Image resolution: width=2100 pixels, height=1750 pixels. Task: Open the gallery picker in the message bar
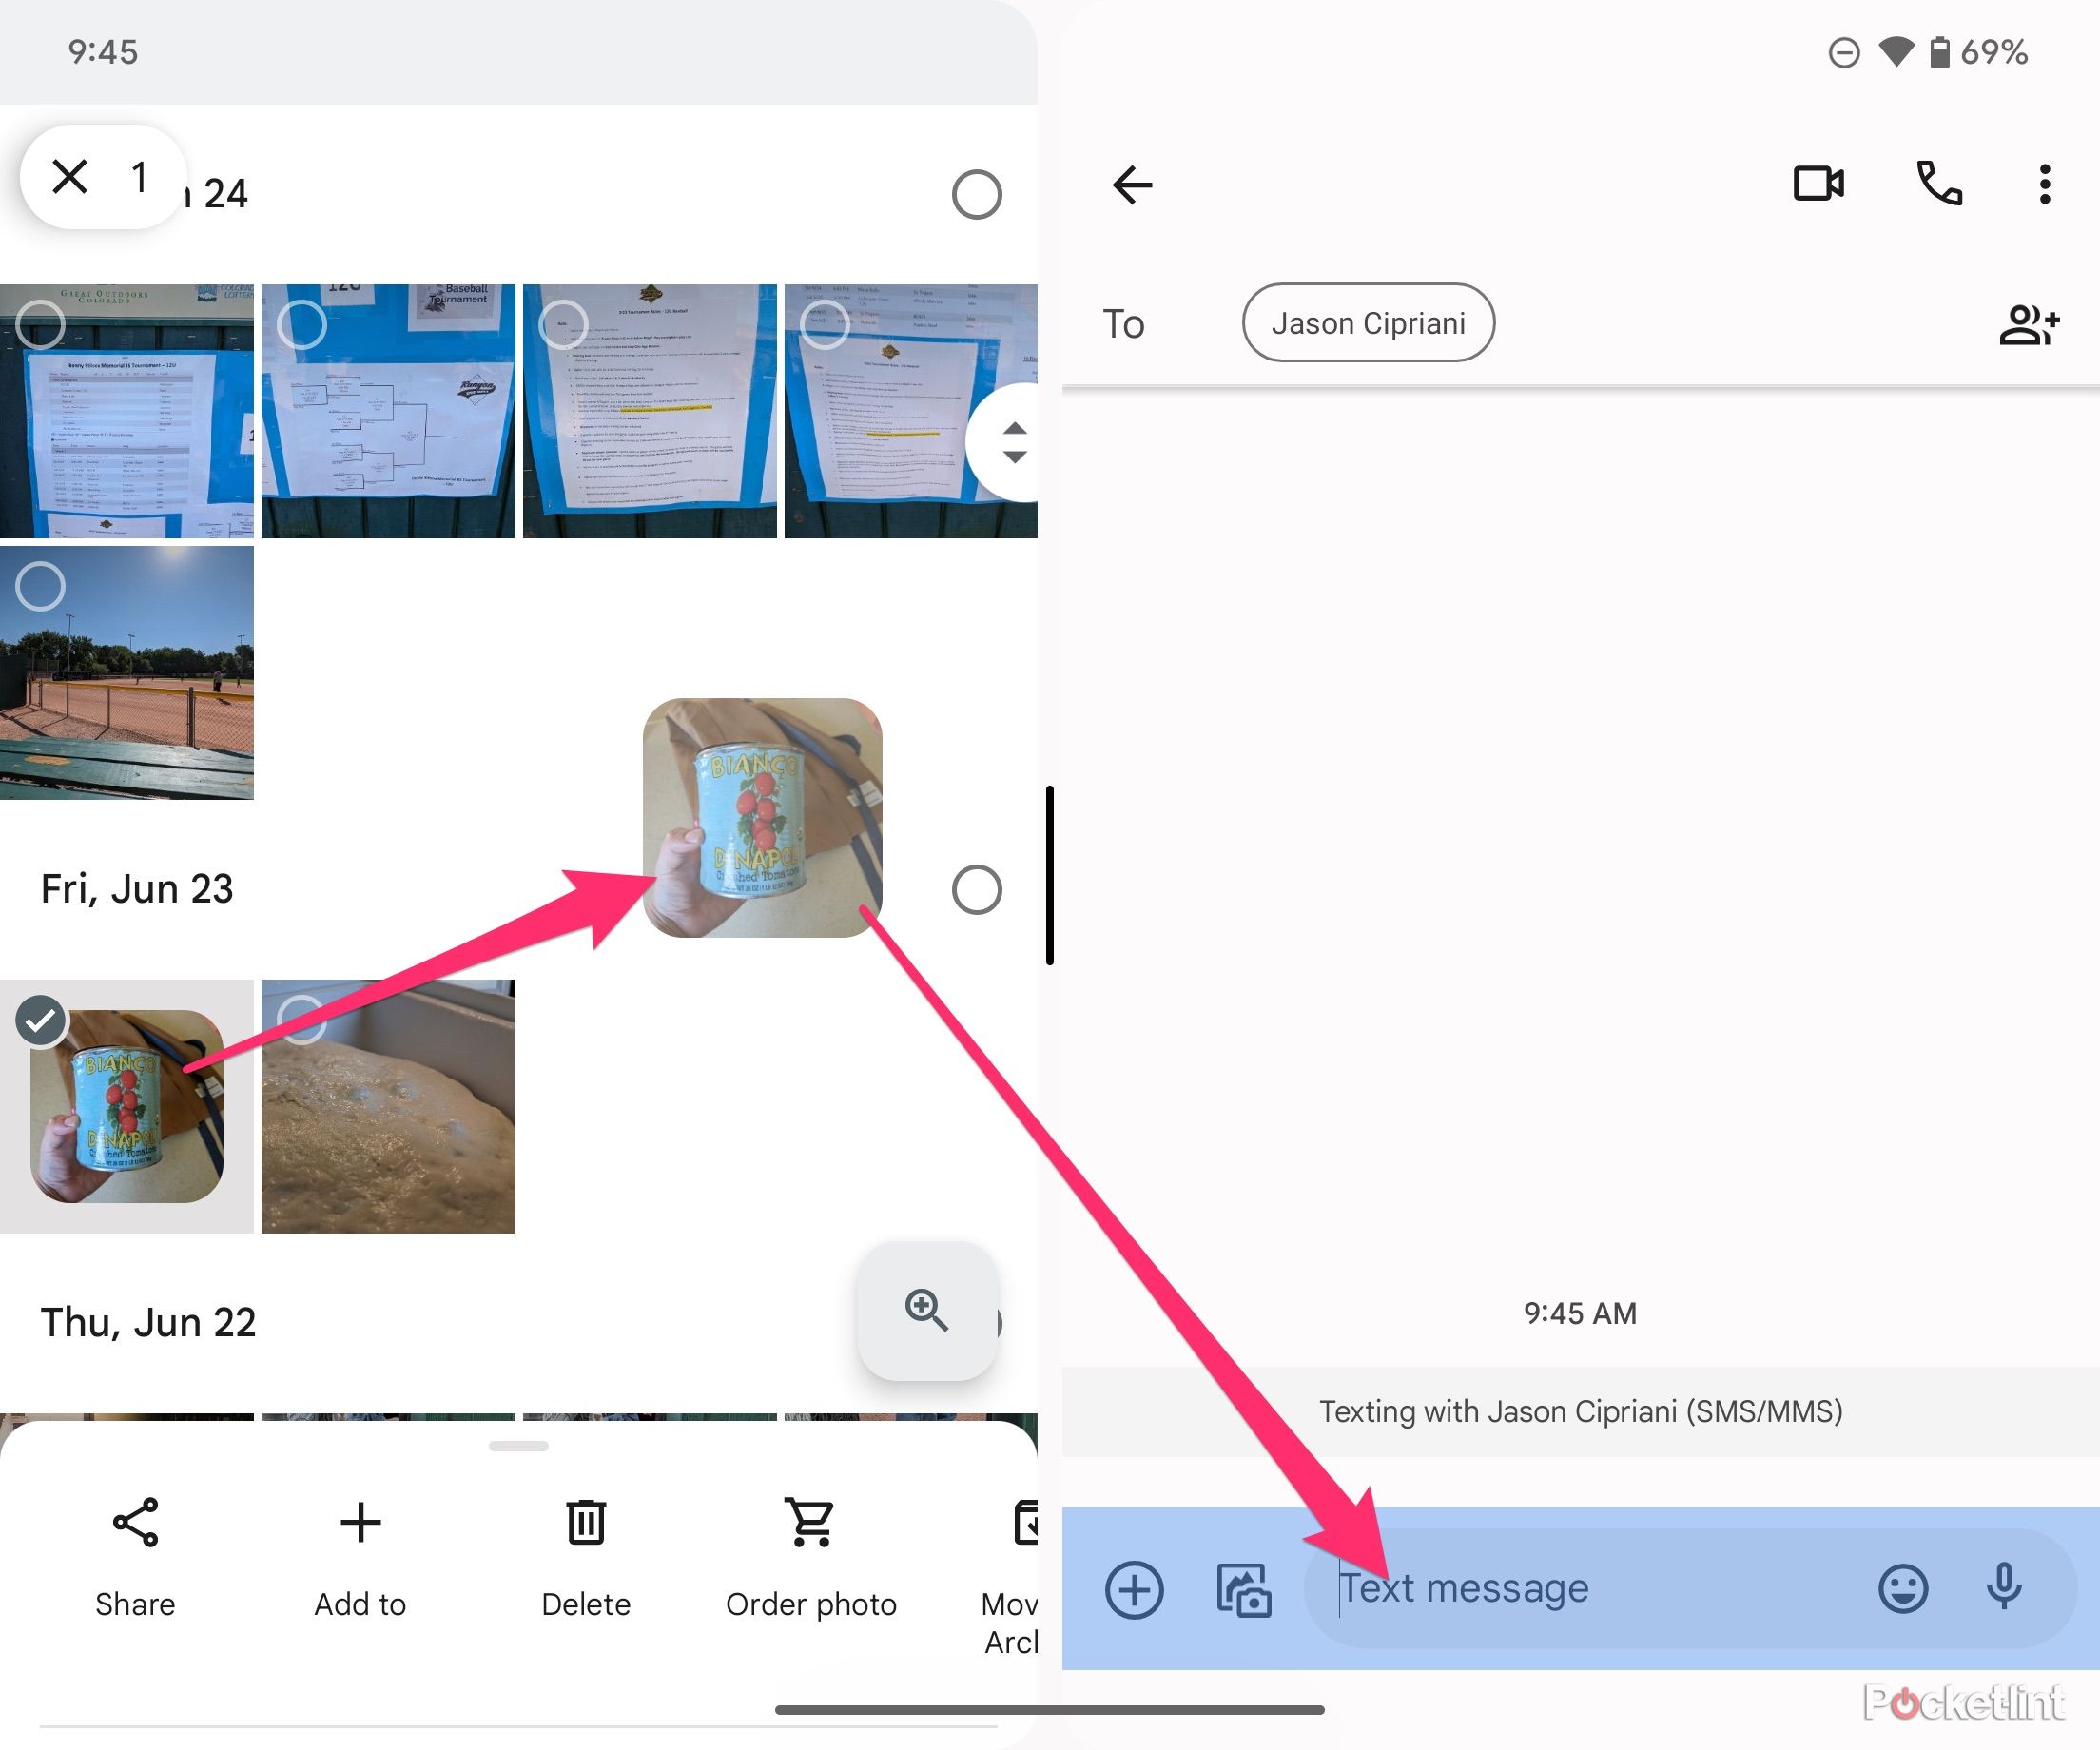(x=1242, y=1588)
